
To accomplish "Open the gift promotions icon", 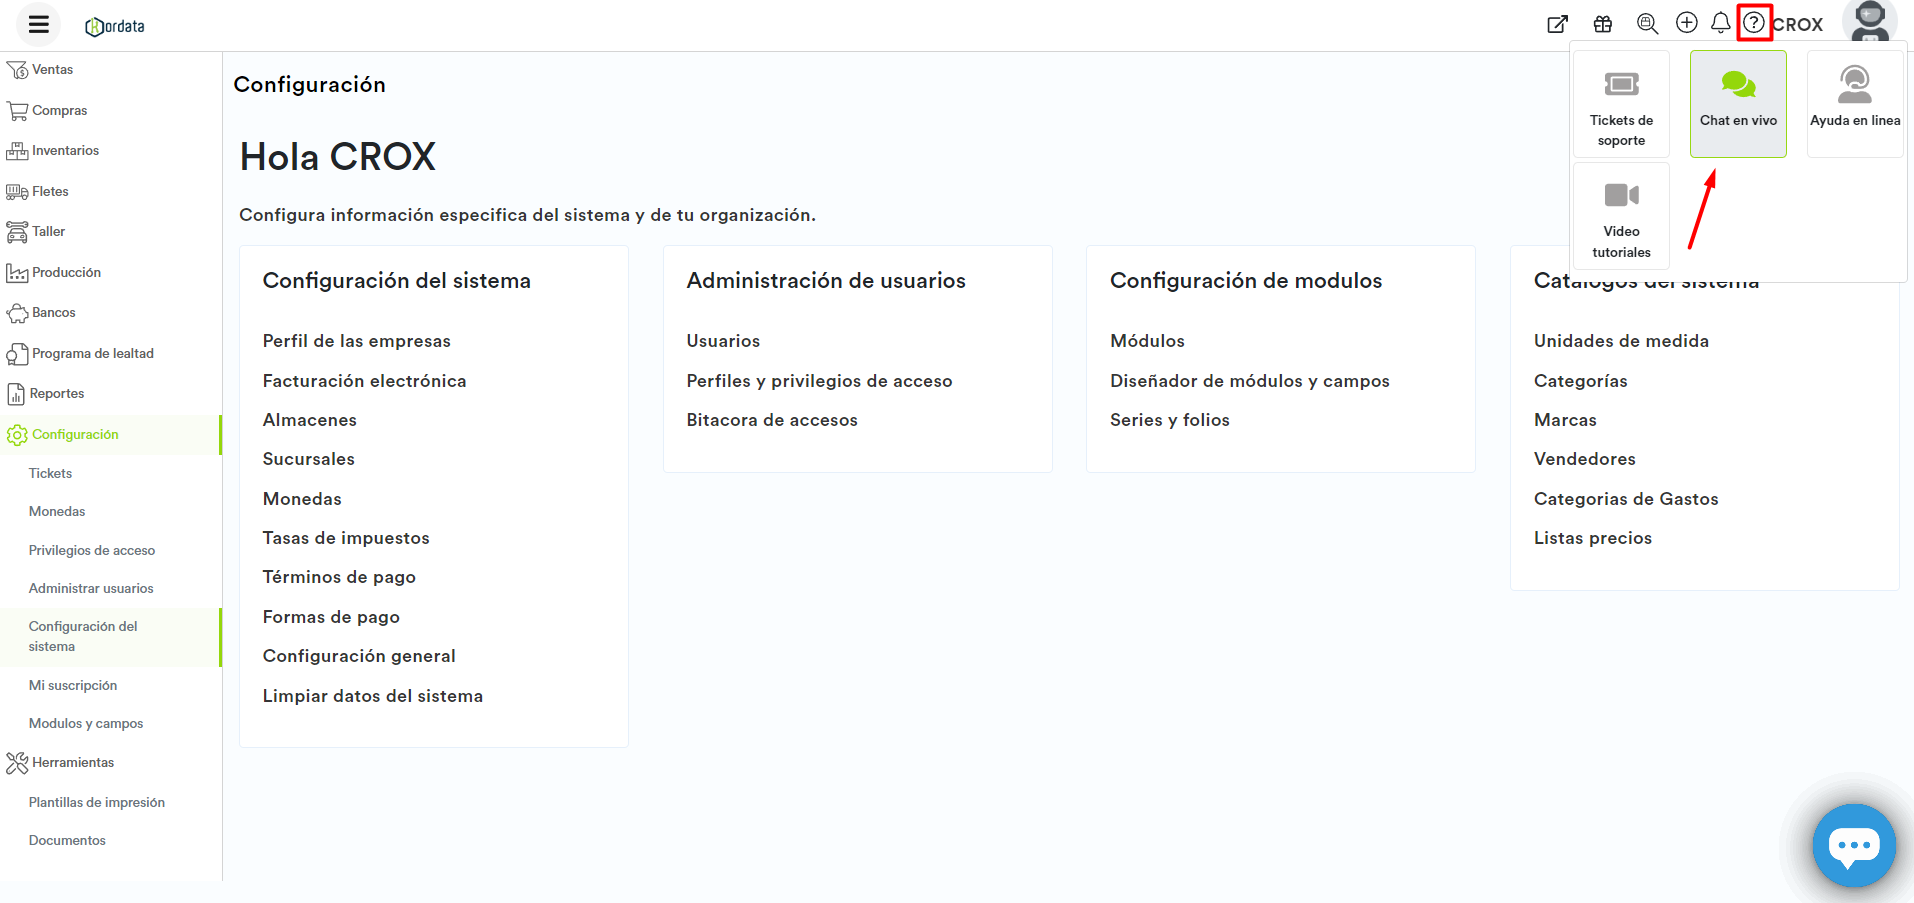I will [1602, 22].
